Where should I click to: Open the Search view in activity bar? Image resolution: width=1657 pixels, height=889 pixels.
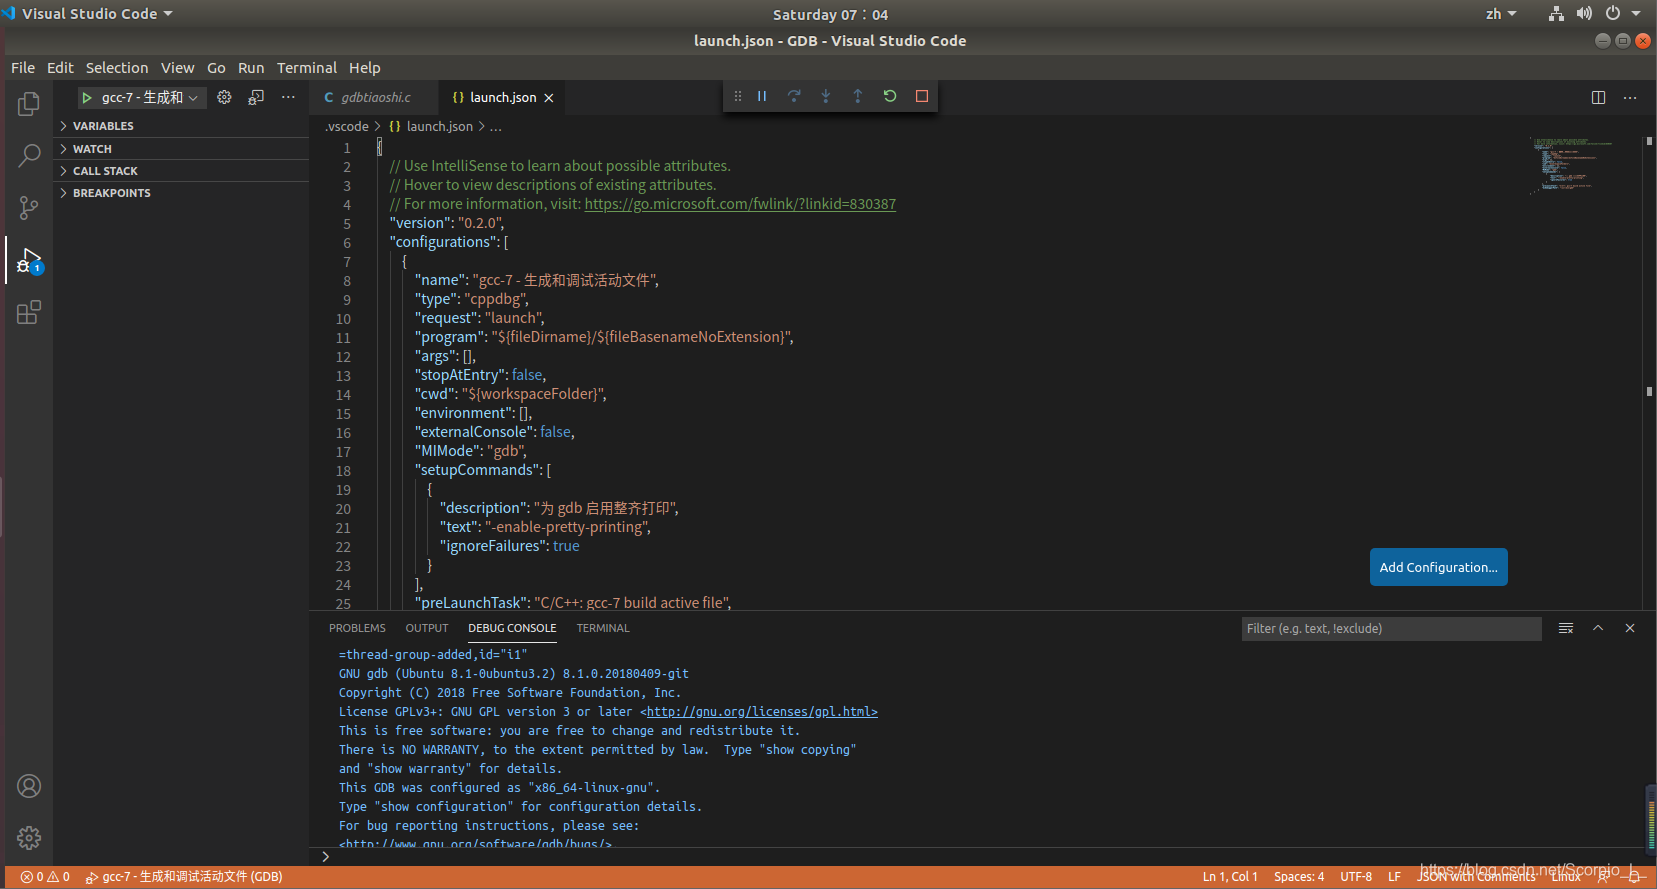[x=29, y=156]
